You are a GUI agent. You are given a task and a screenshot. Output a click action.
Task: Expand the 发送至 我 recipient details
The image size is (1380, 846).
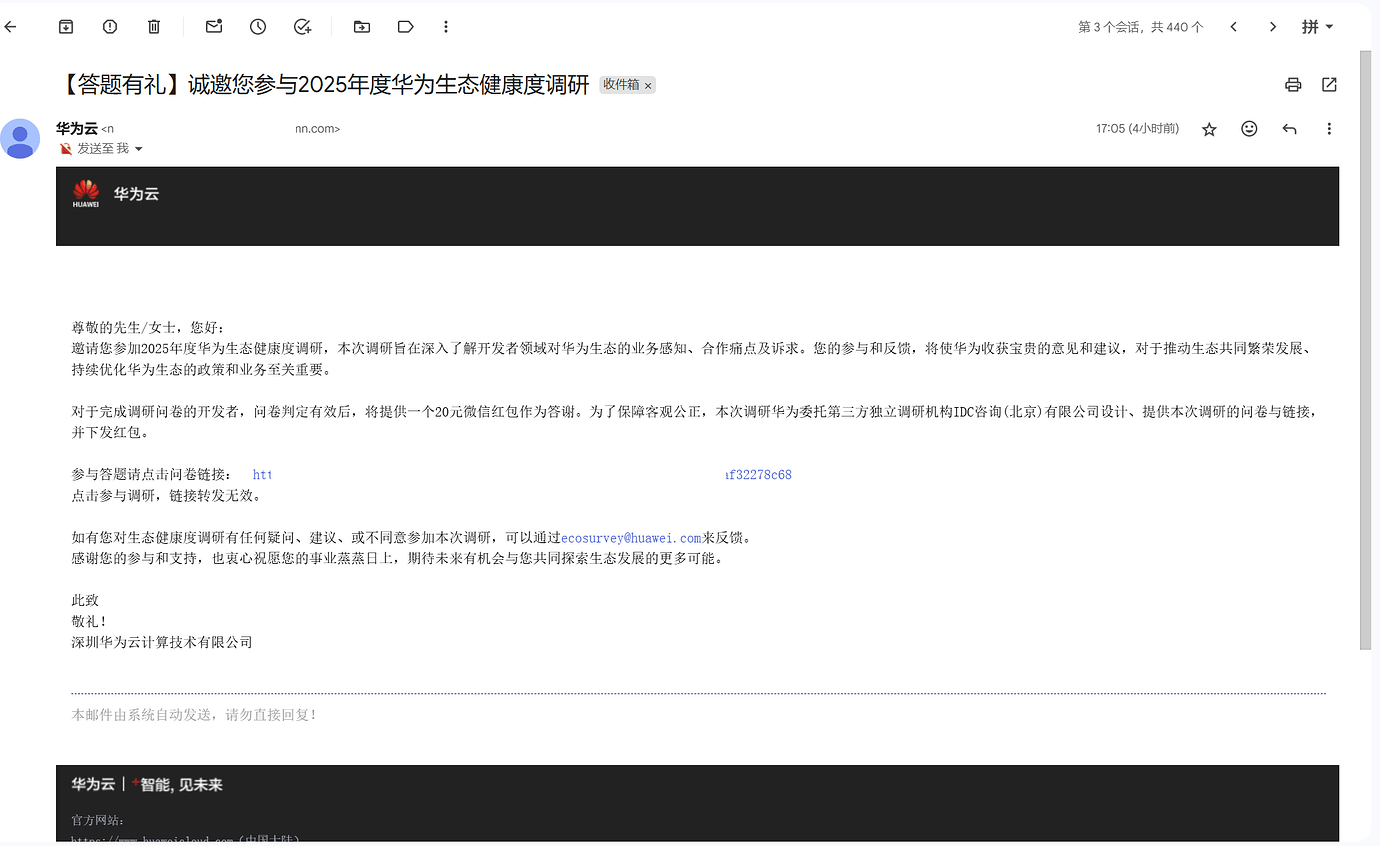coord(138,149)
